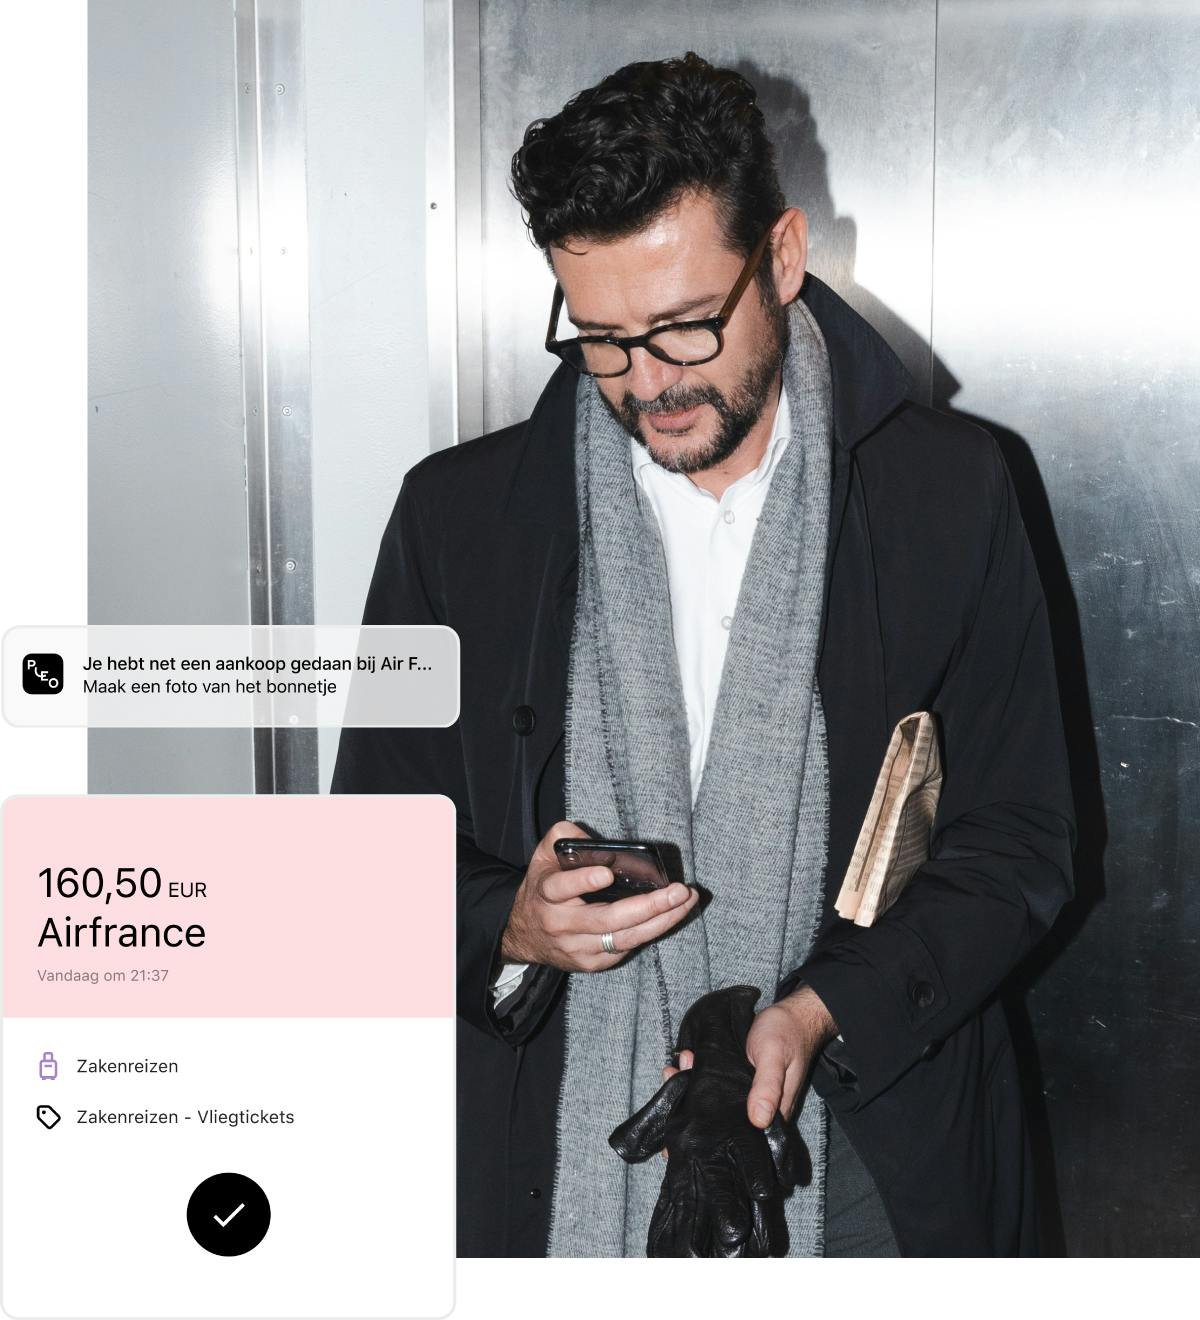Select the Zakenreizen category label

pos(127,1066)
